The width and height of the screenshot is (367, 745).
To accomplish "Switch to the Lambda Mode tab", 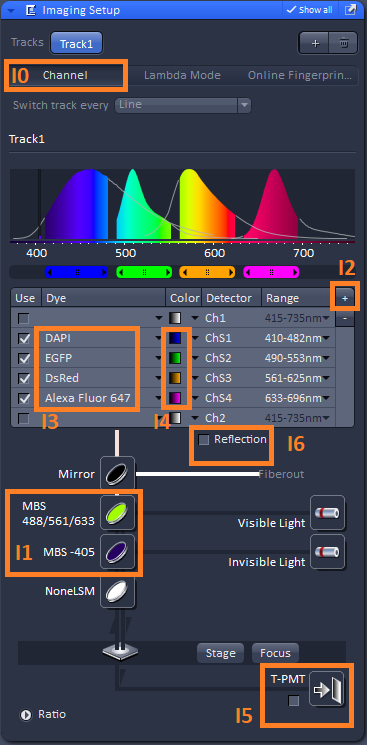I will [182, 75].
